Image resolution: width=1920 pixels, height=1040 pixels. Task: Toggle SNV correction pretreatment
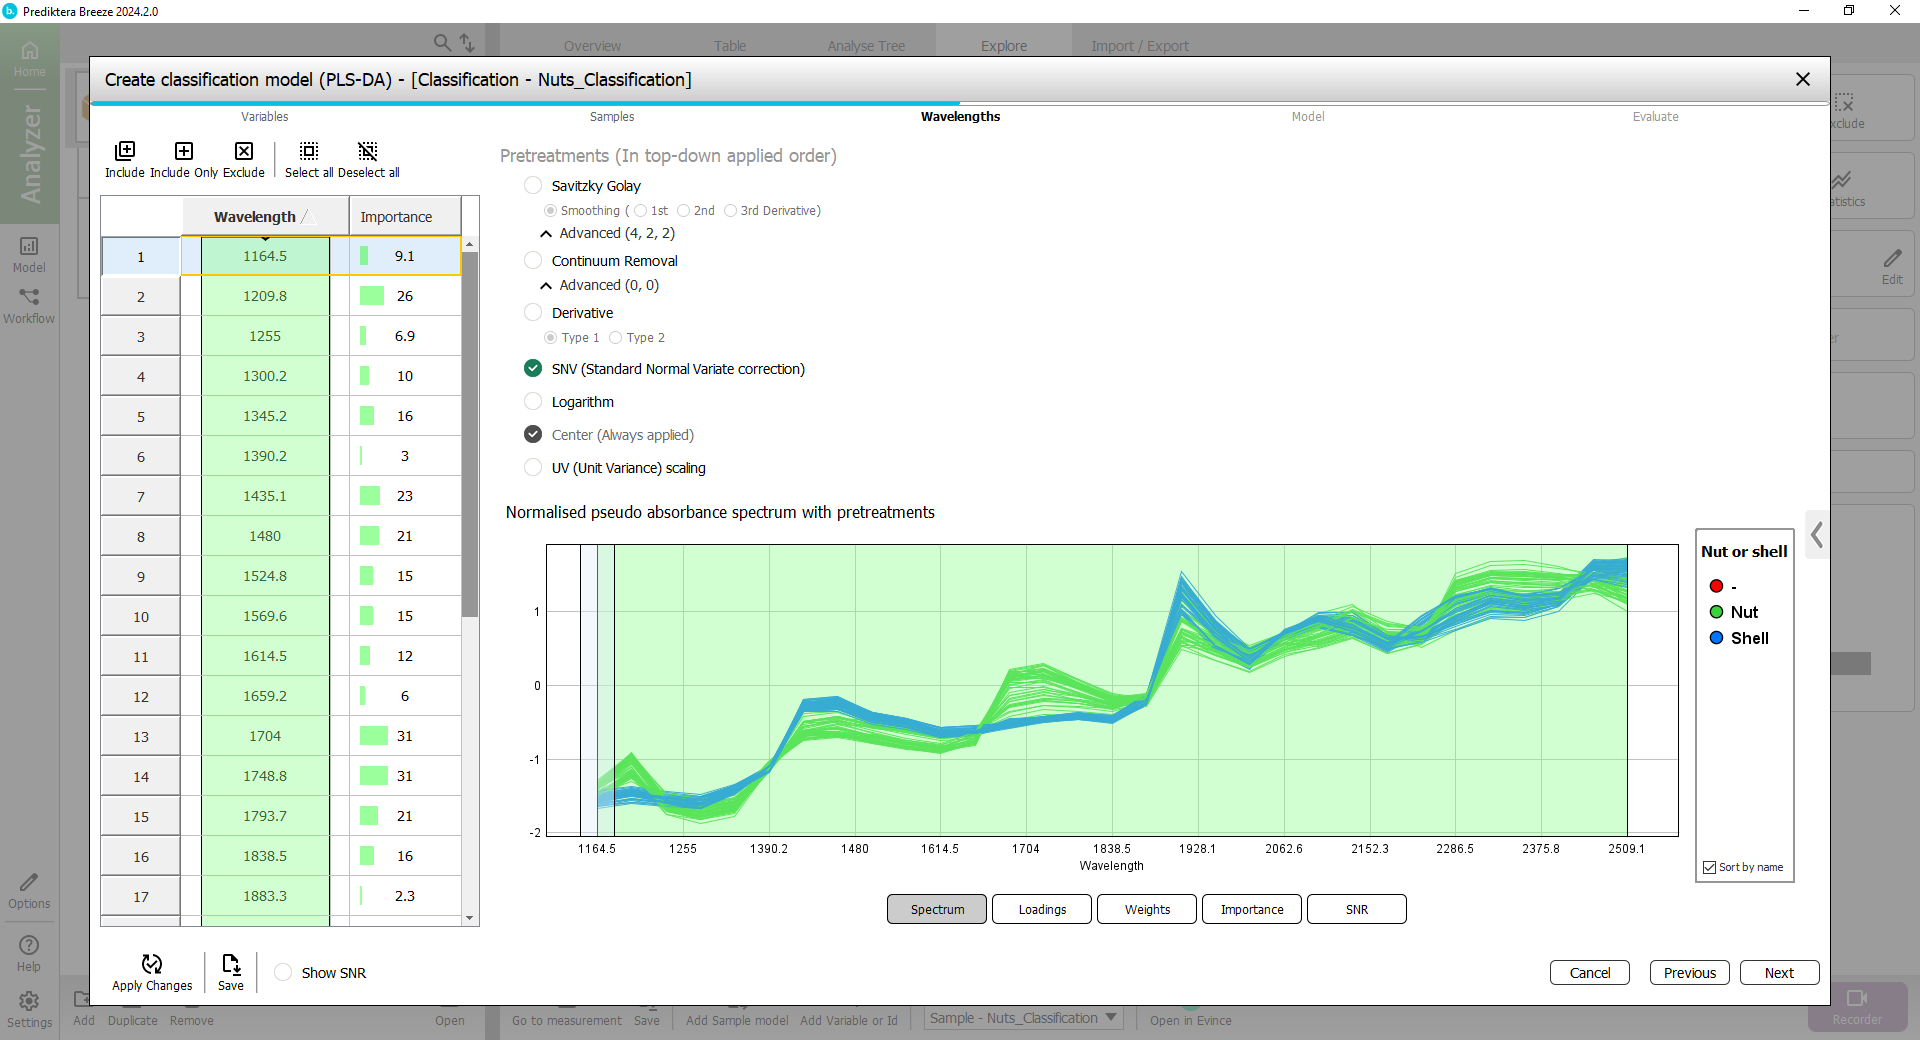(x=533, y=369)
